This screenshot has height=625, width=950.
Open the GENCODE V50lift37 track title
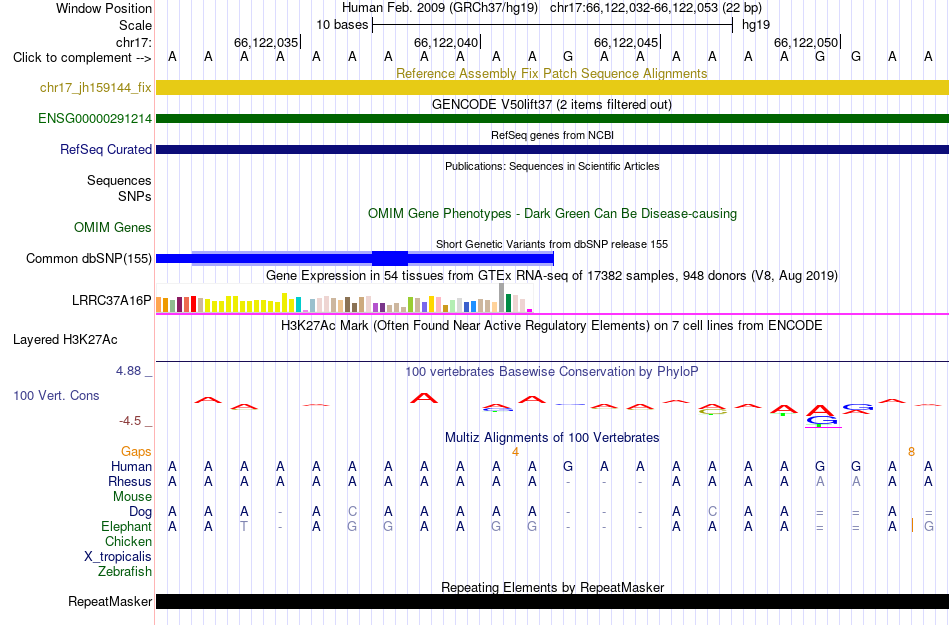[551, 104]
